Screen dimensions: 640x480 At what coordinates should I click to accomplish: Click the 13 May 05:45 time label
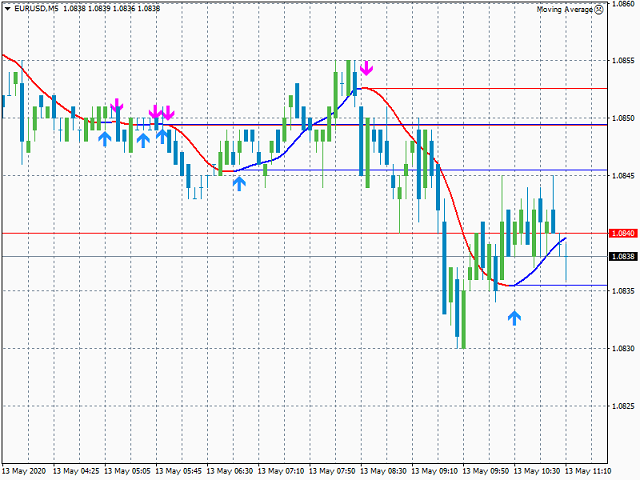coord(178,471)
